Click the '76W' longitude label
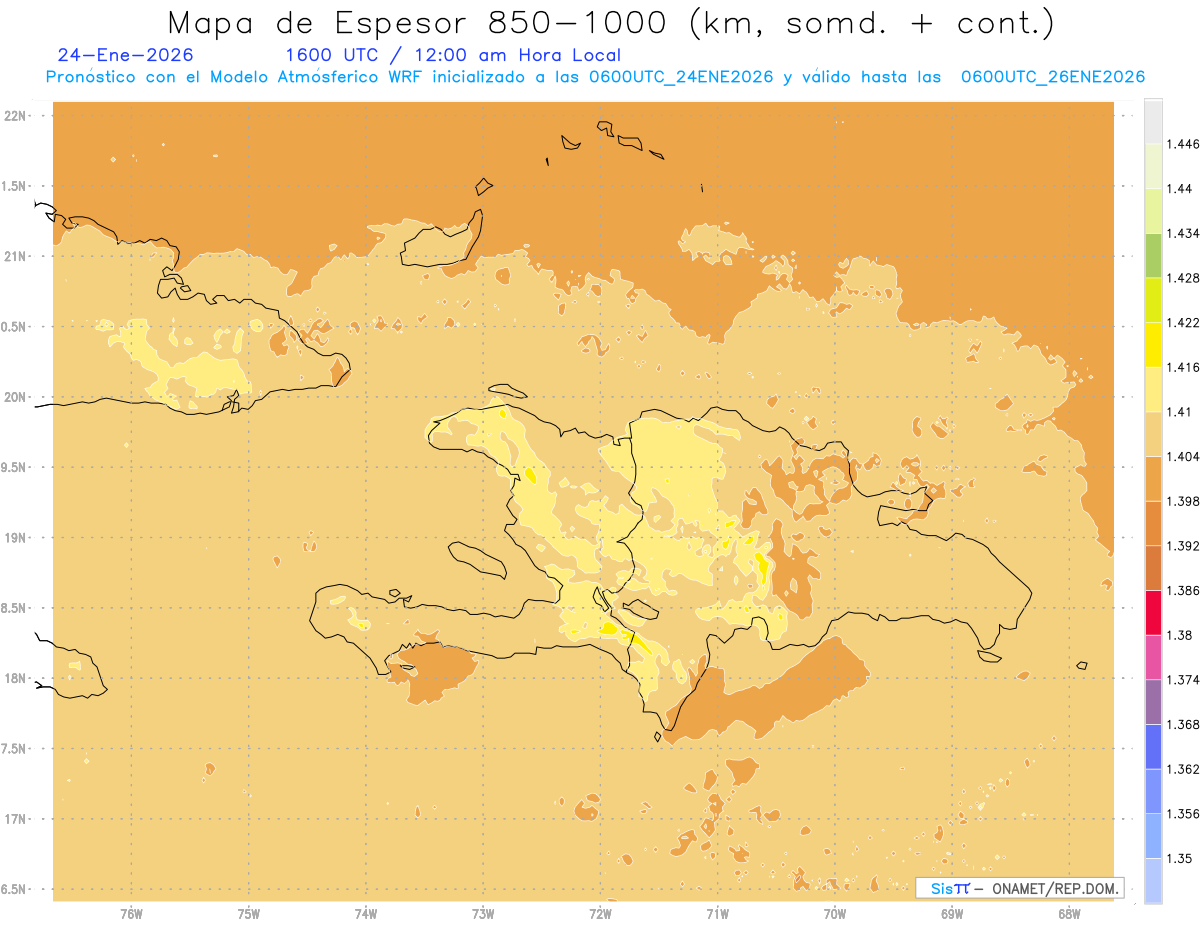 (131, 914)
